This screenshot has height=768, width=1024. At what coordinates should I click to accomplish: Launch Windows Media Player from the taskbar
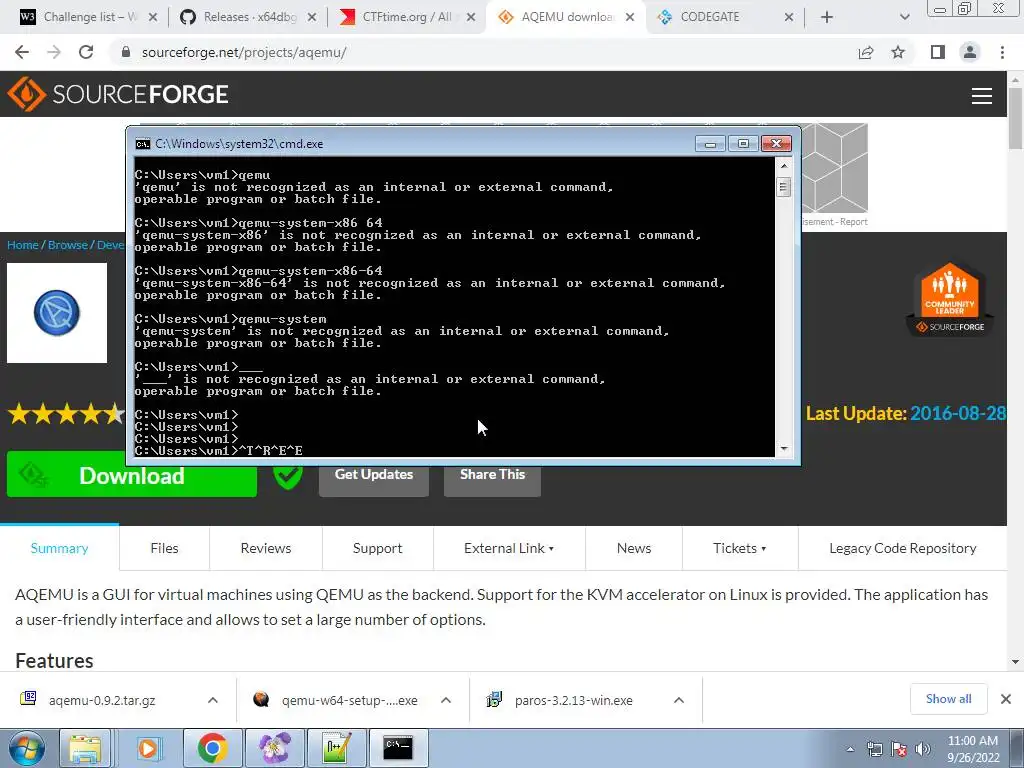pyautogui.click(x=148, y=748)
